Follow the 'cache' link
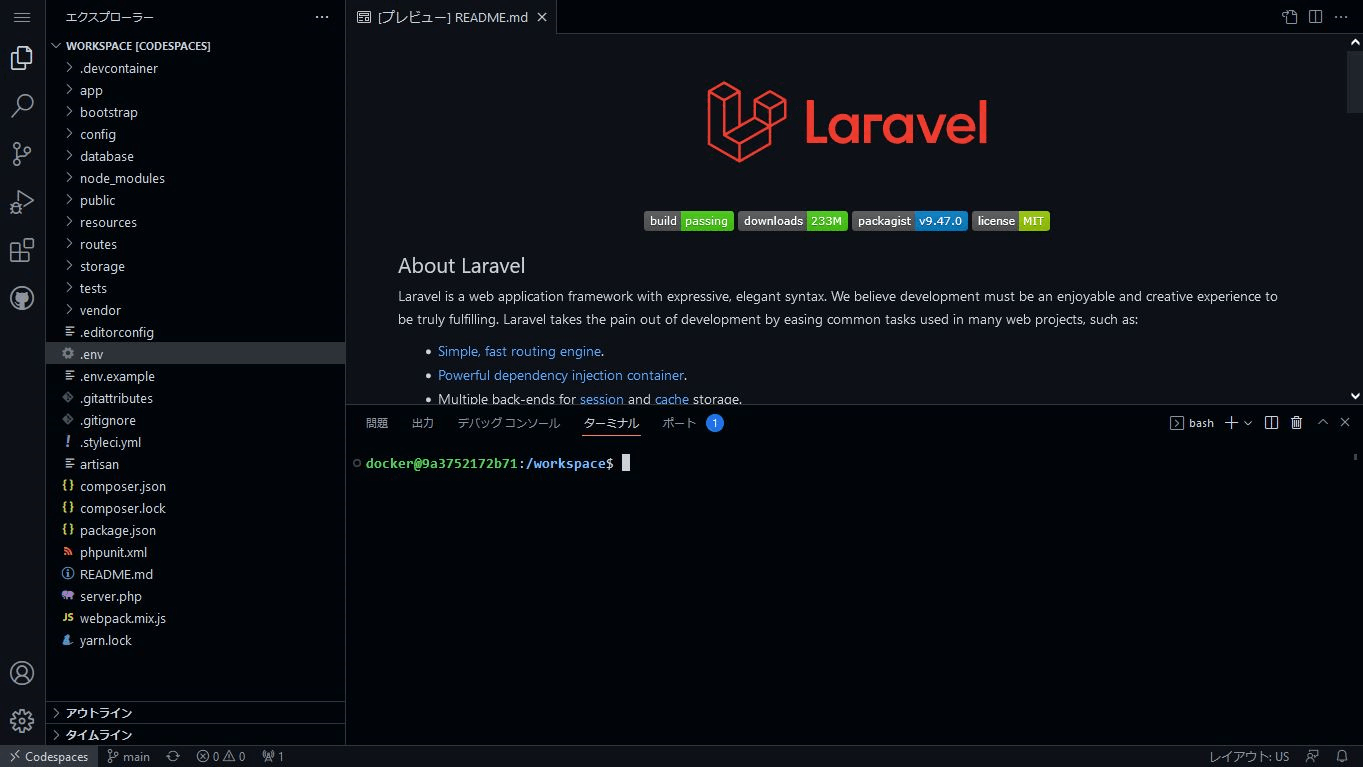 point(672,399)
